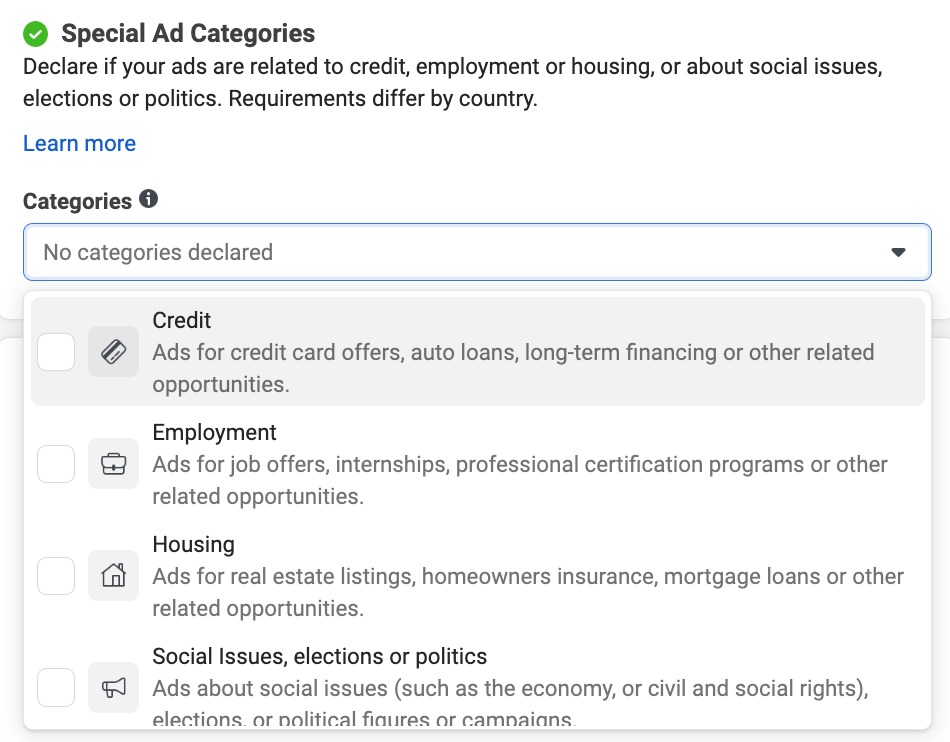Click the Housing house icon
Screen dimensions: 950x742
113,576
